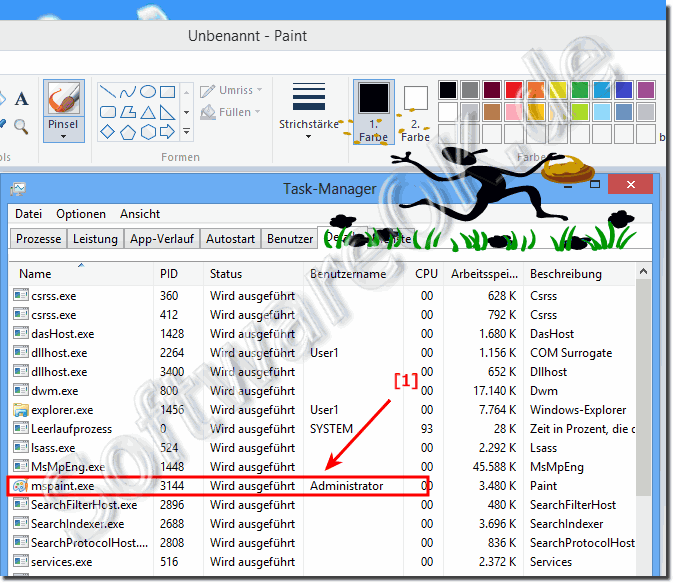This screenshot has height=583, width=673.
Task: Choose the black color swatch
Action: 448,90
